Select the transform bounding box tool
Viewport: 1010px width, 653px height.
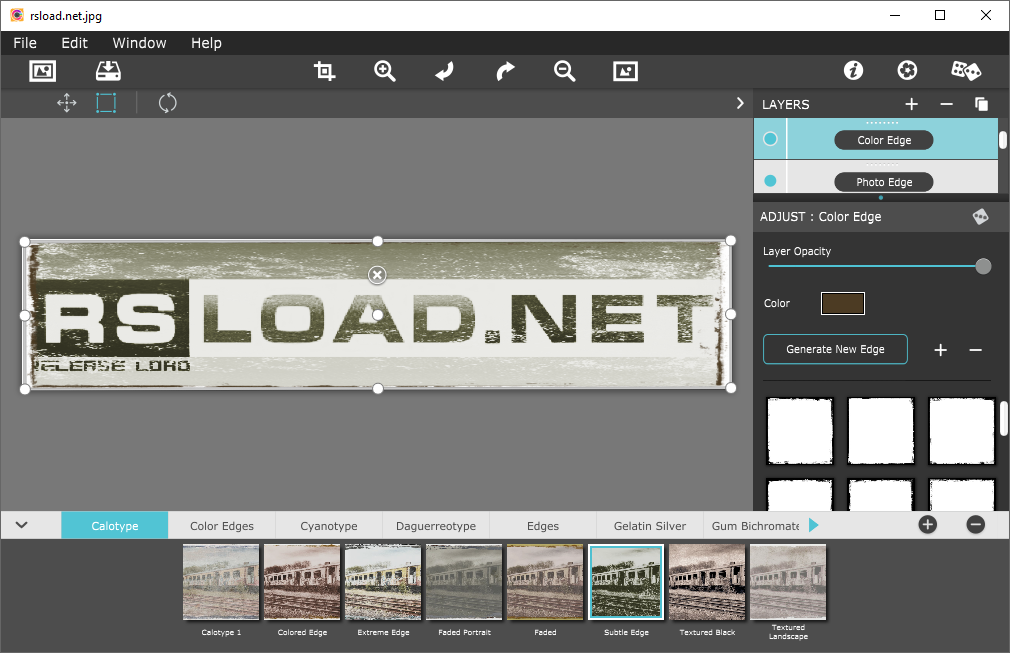(x=106, y=103)
